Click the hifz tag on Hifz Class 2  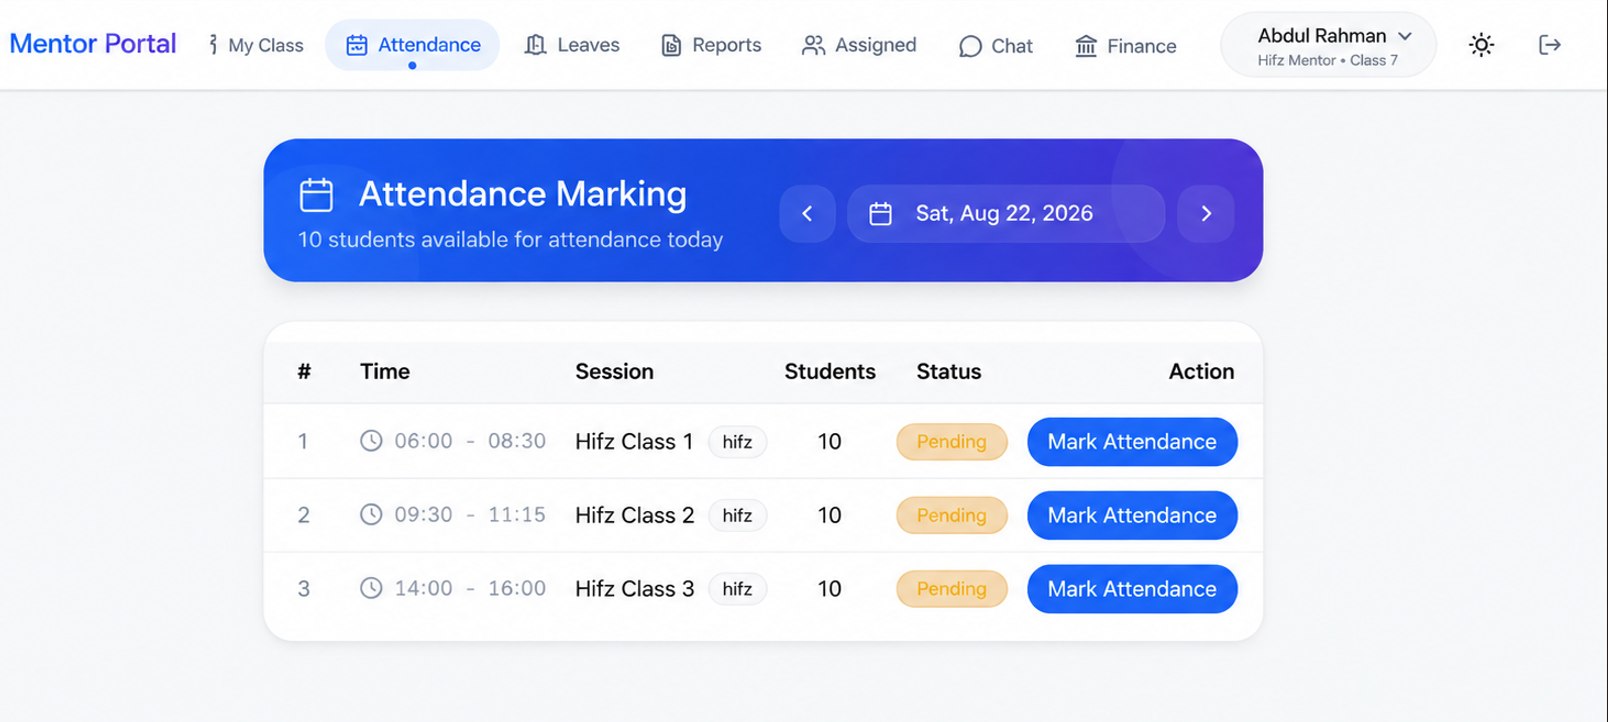737,515
